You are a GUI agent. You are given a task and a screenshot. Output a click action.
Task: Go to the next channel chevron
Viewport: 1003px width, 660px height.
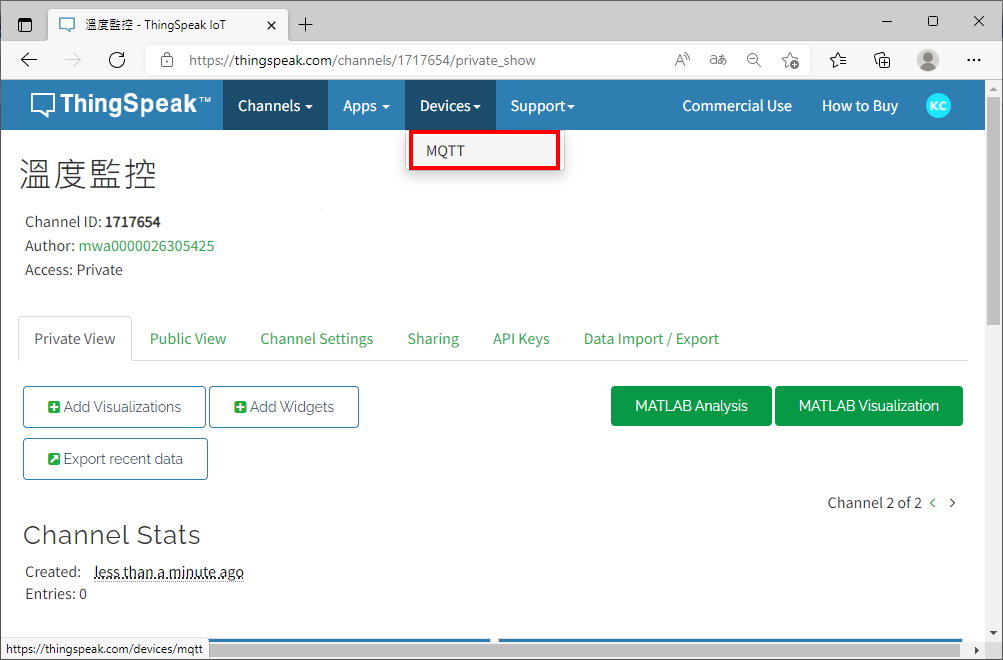[952, 503]
